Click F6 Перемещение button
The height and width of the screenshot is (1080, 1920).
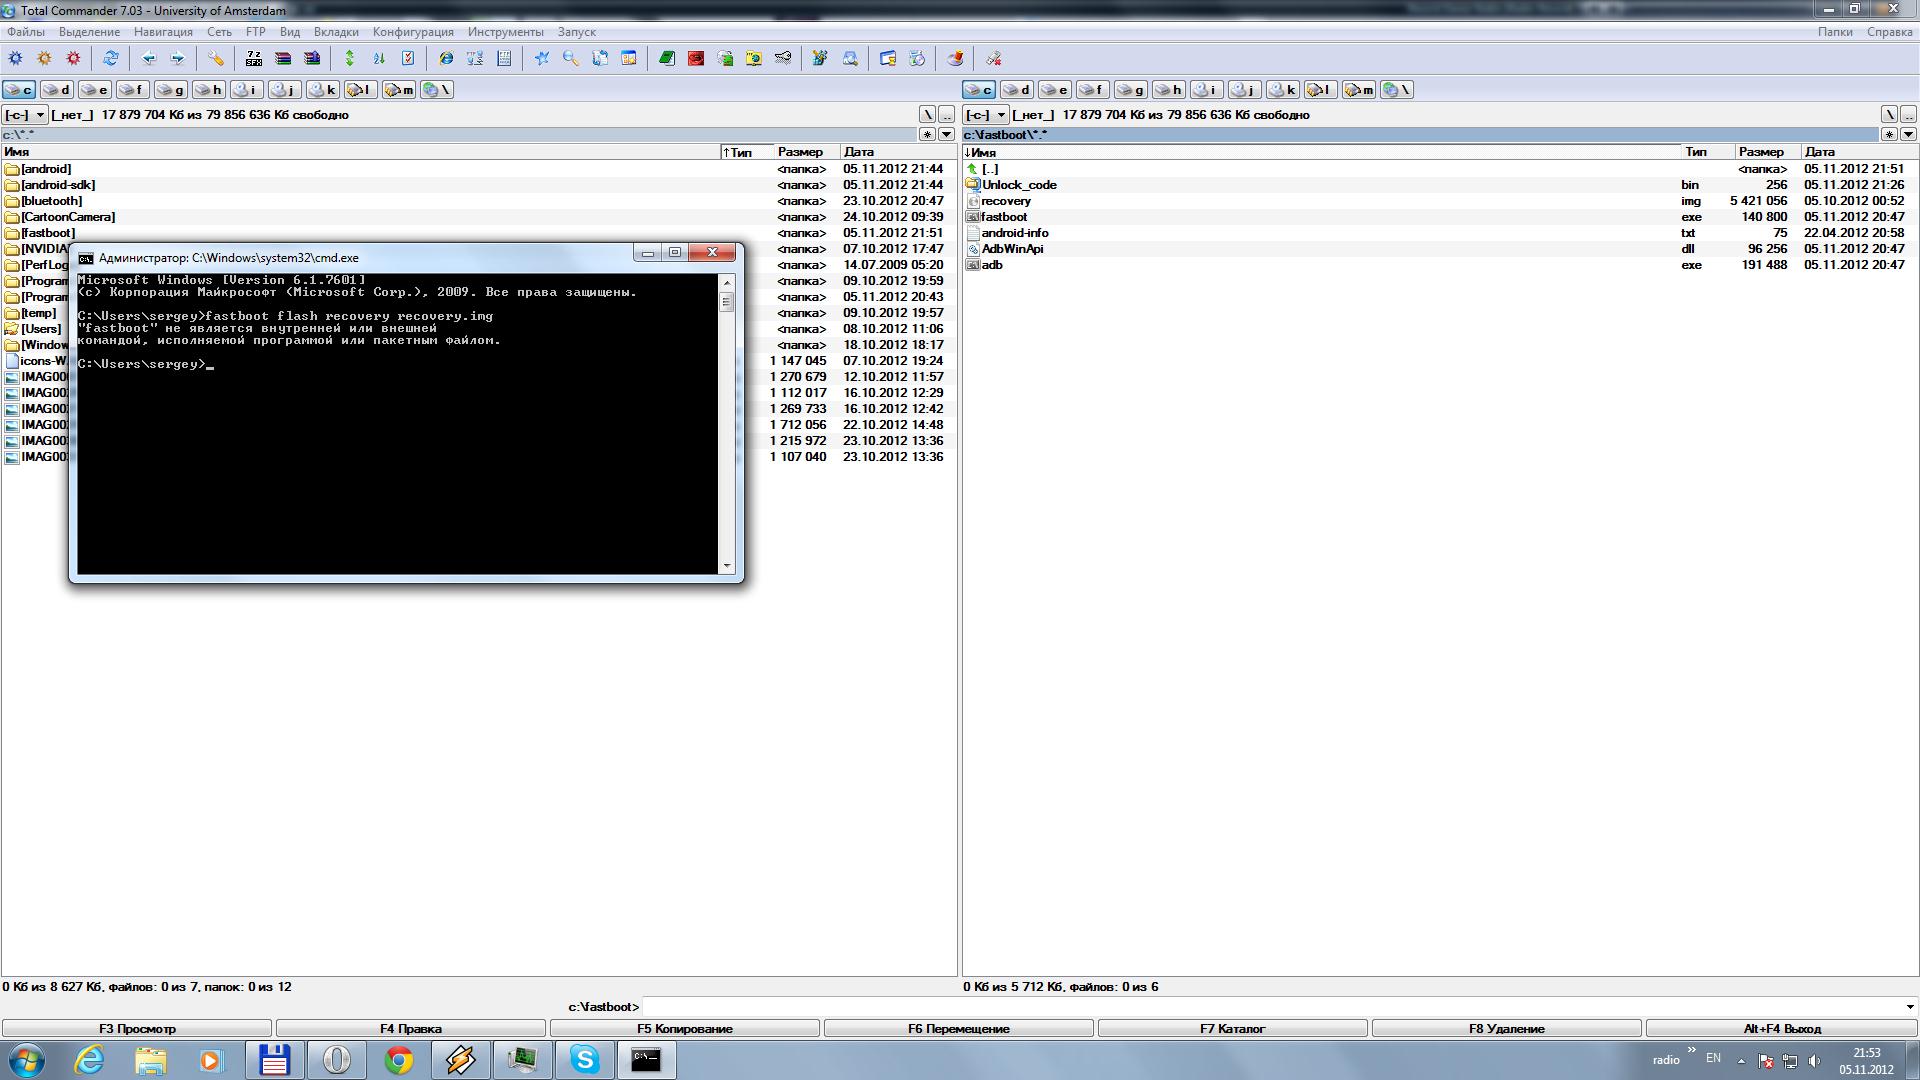pos(959,1028)
